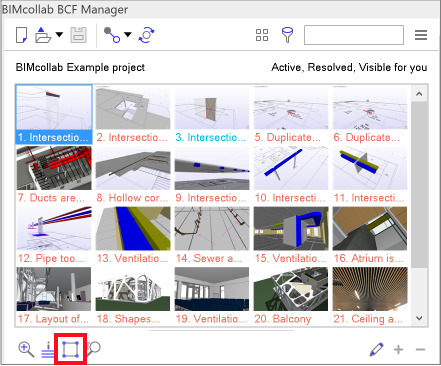Select thumbnail 7. Ducts are...
The width and height of the screenshot is (441, 366).
click(x=54, y=175)
